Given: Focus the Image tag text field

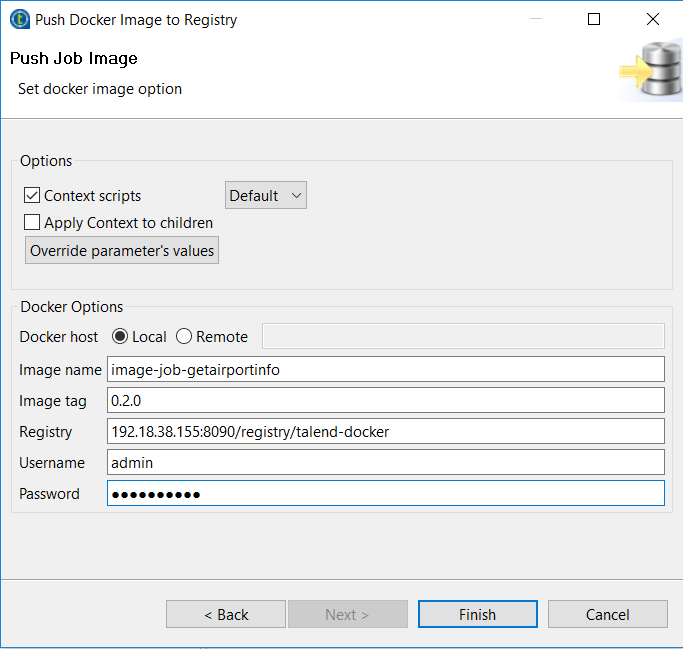Looking at the screenshot, I should (x=385, y=401).
